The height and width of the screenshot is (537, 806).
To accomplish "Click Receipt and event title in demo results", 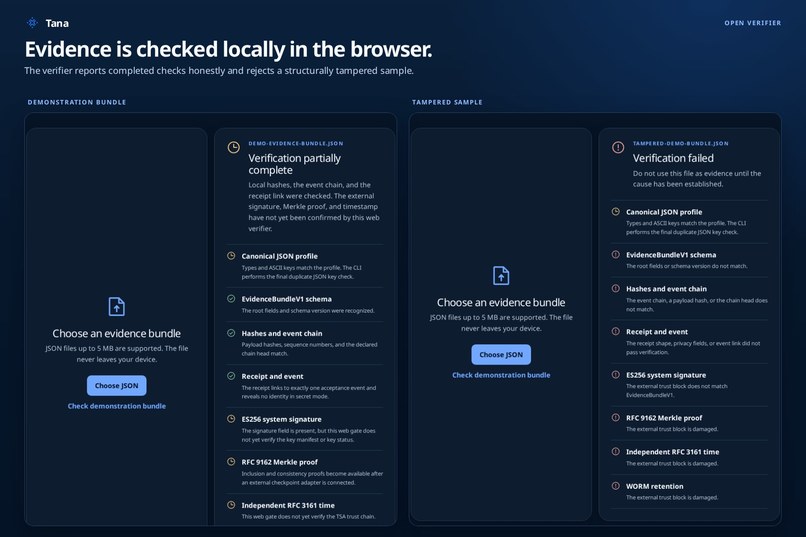I will point(272,376).
